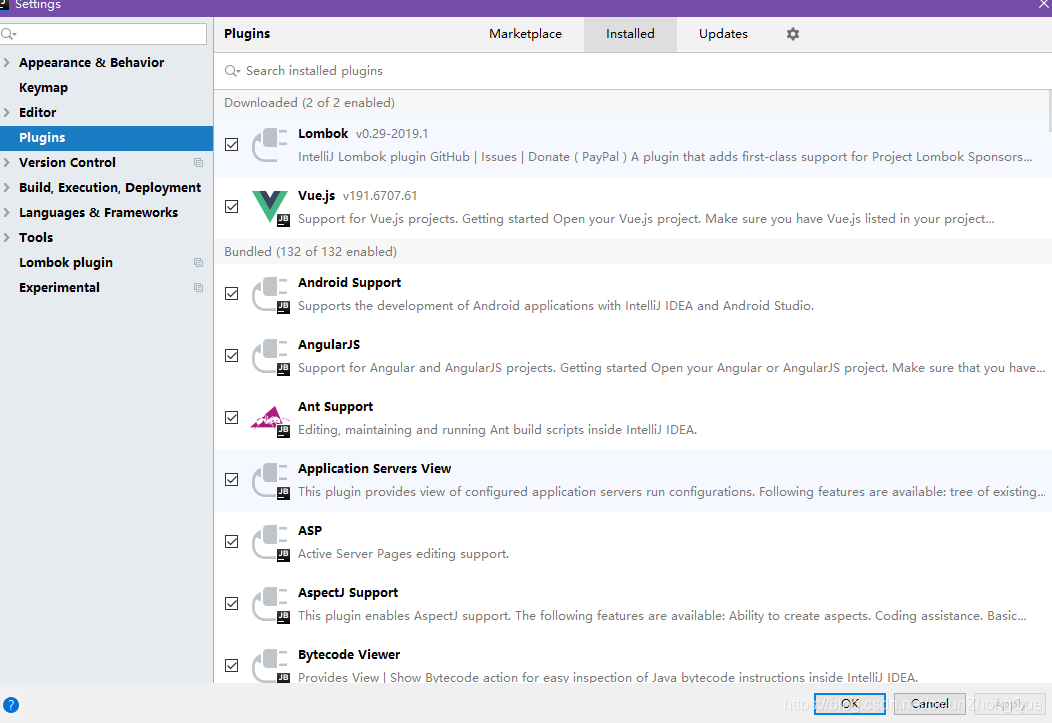Expand the Languages & Frameworks section
This screenshot has height=723, width=1052.
point(7,213)
